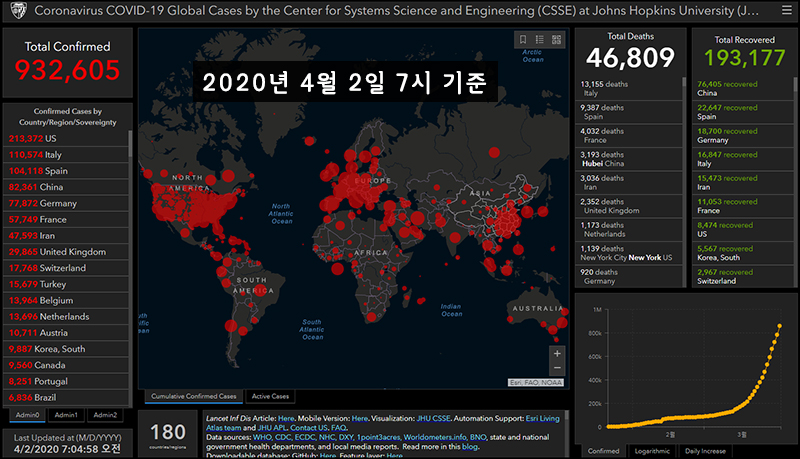Image resolution: width=800 pixels, height=459 pixels.
Task: Select the '82,361 China' row
Action: (x=66, y=187)
